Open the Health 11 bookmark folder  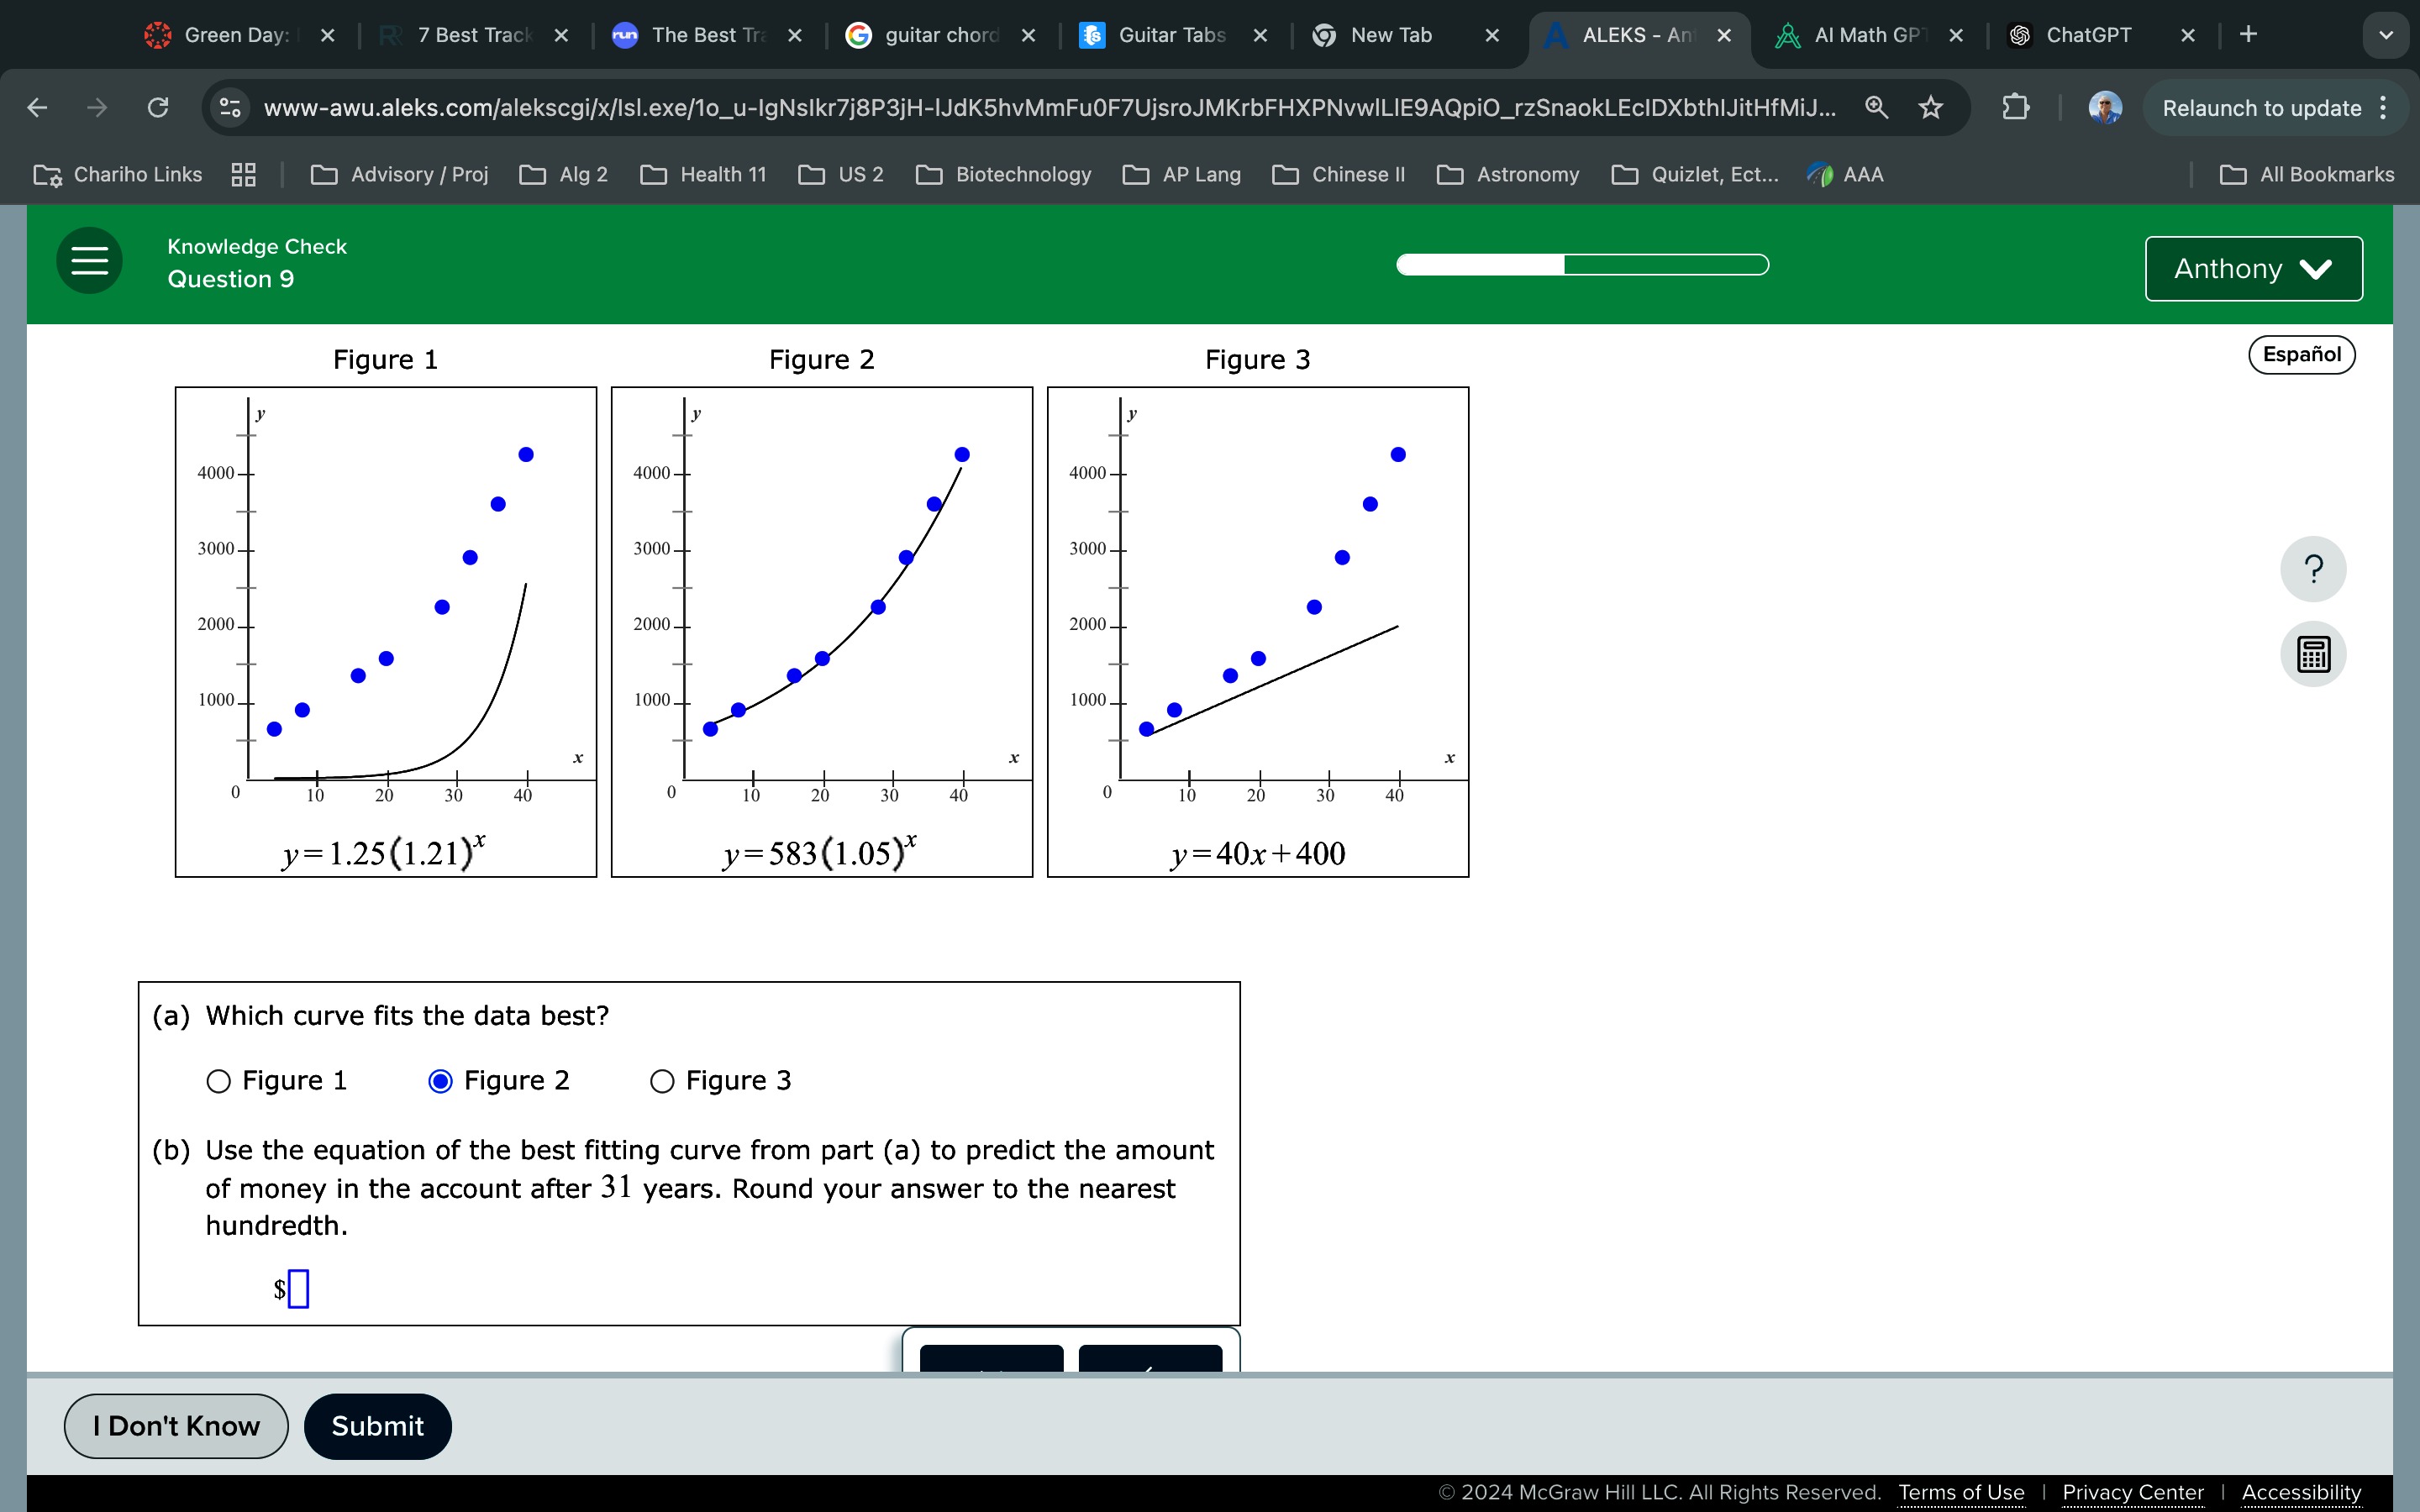703,175
